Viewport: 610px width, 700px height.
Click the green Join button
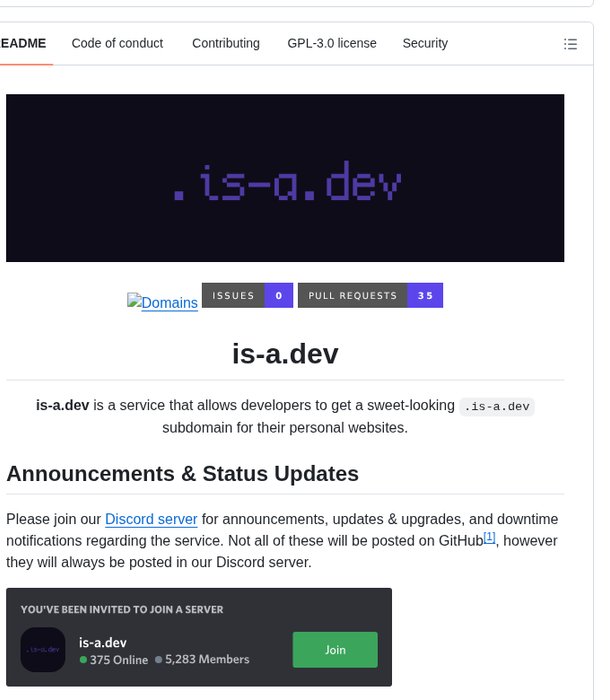tap(335, 650)
